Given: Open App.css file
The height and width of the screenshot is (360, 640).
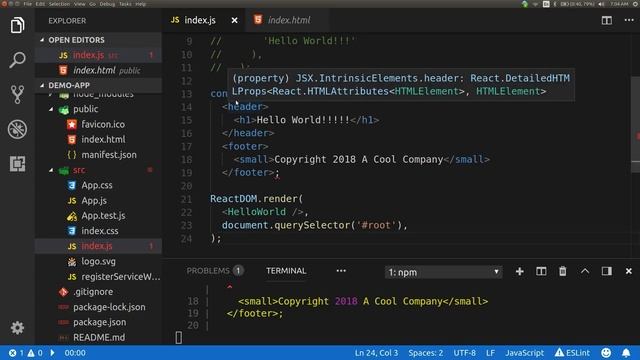Looking at the screenshot, I should pyautogui.click(x=97, y=185).
